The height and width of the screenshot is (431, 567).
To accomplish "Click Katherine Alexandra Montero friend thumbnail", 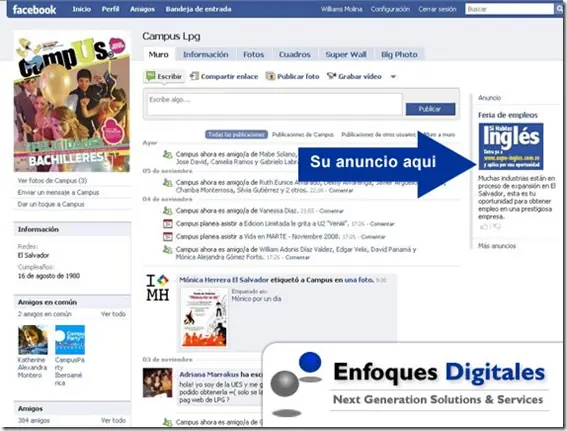I will 33,340.
